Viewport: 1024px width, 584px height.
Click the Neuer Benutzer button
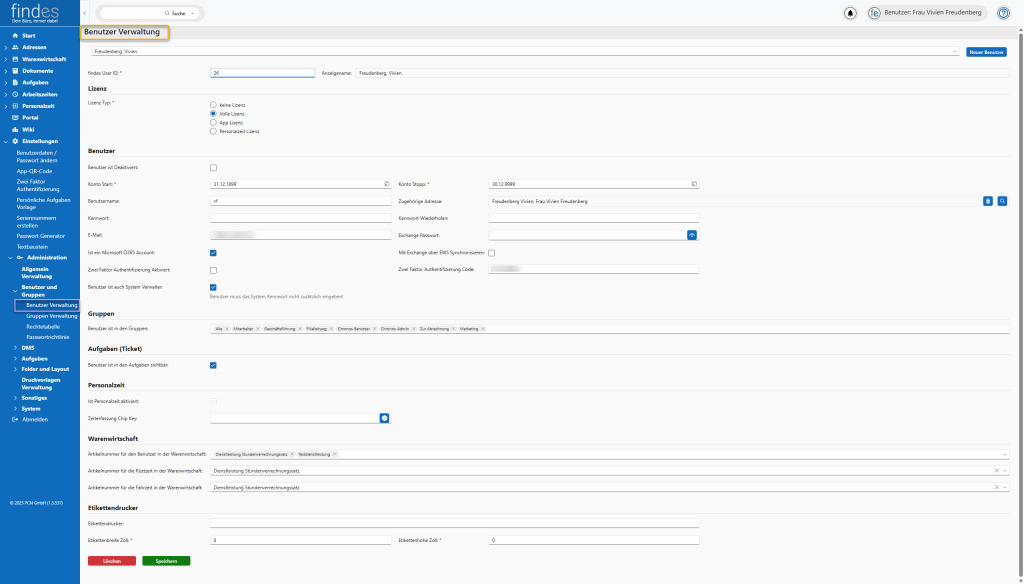pos(986,51)
